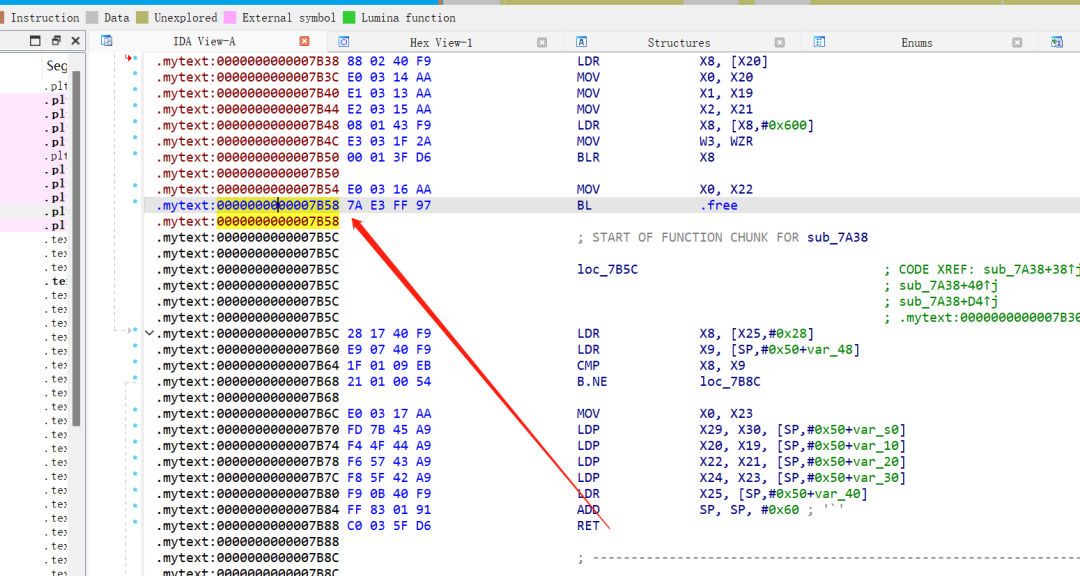Screen dimensions: 1080x576
Task: Click the Structures tab icon
Action: pos(581,42)
